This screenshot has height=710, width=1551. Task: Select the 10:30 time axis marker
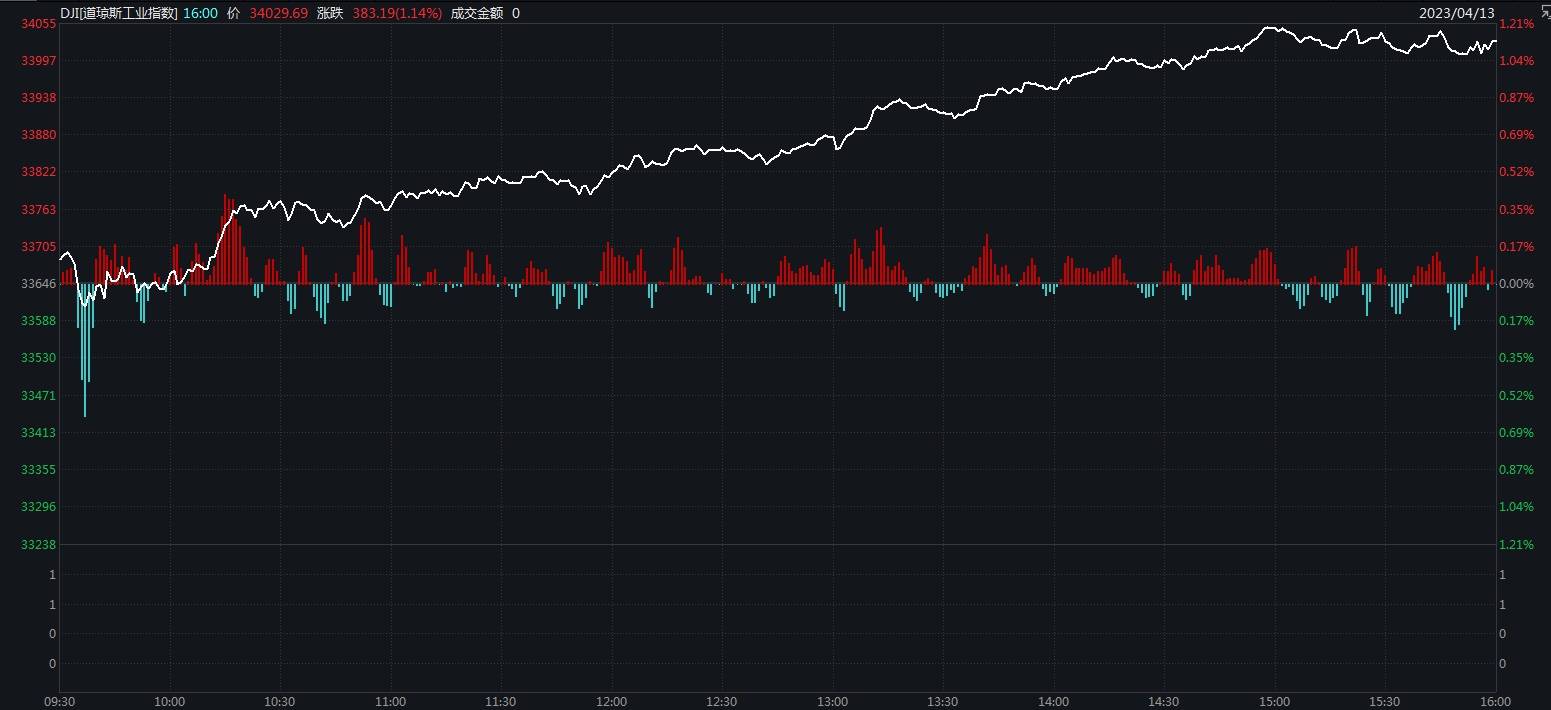pyautogui.click(x=280, y=701)
